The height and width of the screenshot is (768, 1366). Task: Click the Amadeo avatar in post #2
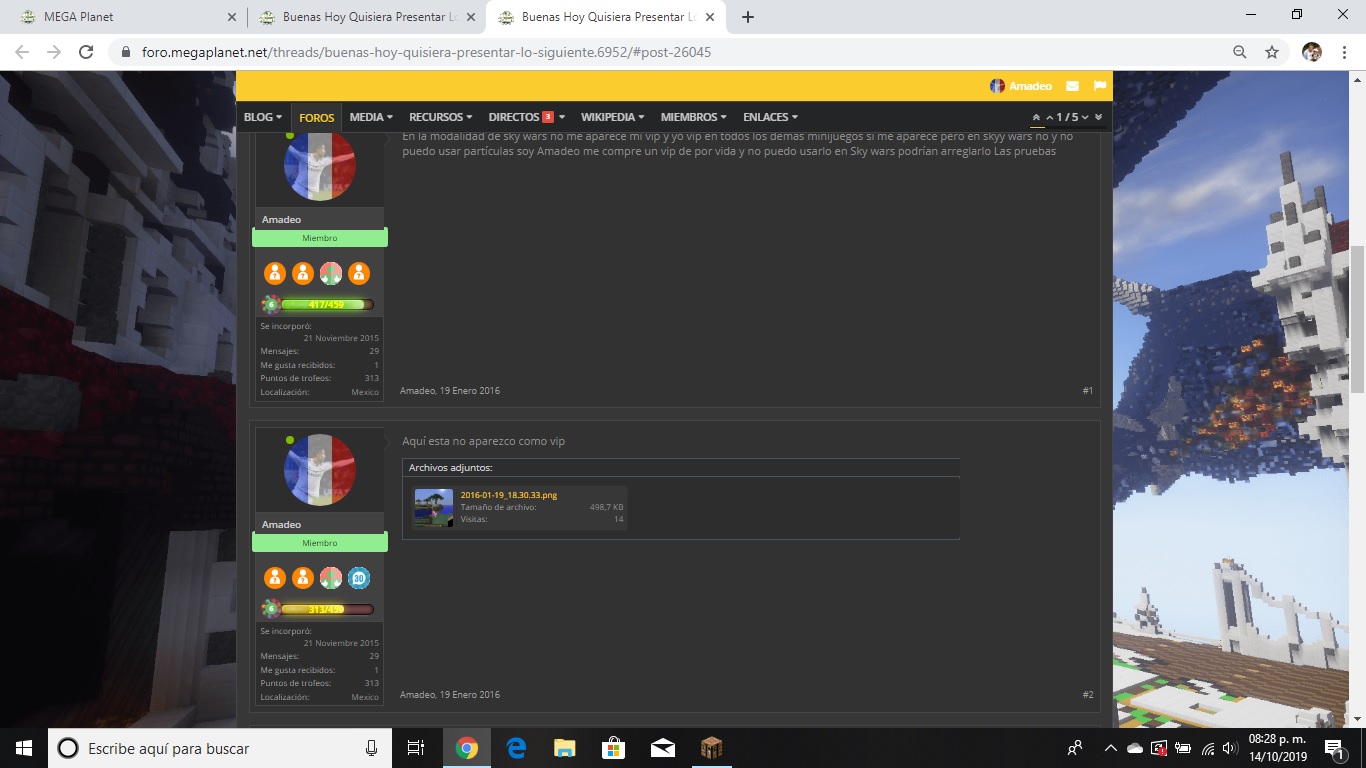(320, 469)
